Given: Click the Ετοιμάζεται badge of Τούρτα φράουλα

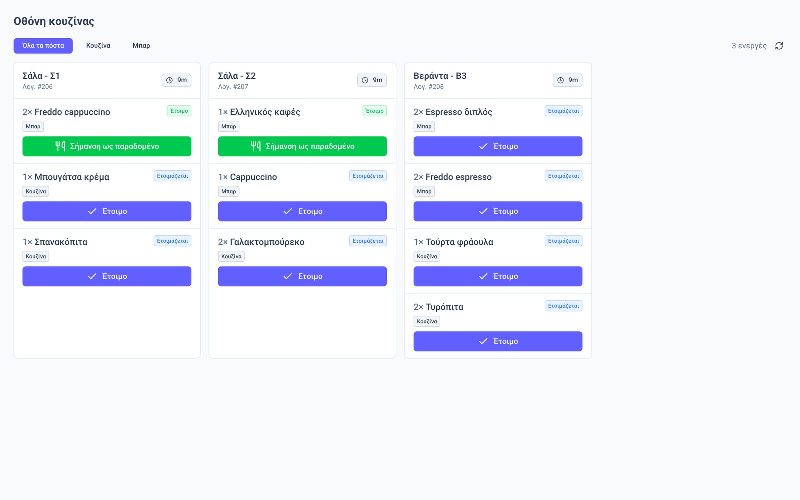Looking at the screenshot, I should 563,241.
